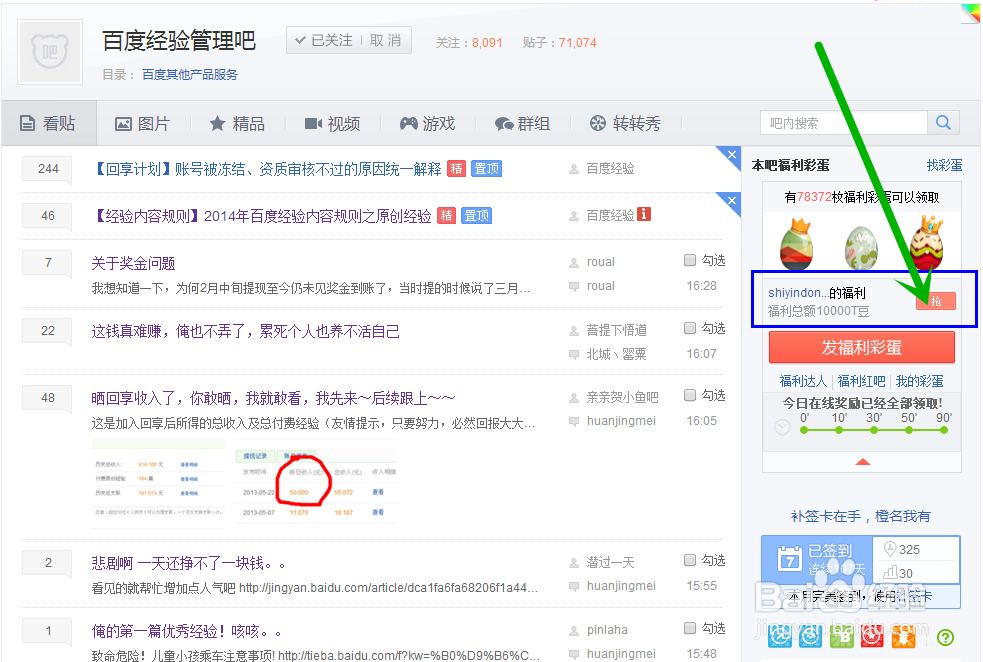The height and width of the screenshot is (662, 983).
Task: Click the person icon beside pinlaha
Action: (574, 630)
